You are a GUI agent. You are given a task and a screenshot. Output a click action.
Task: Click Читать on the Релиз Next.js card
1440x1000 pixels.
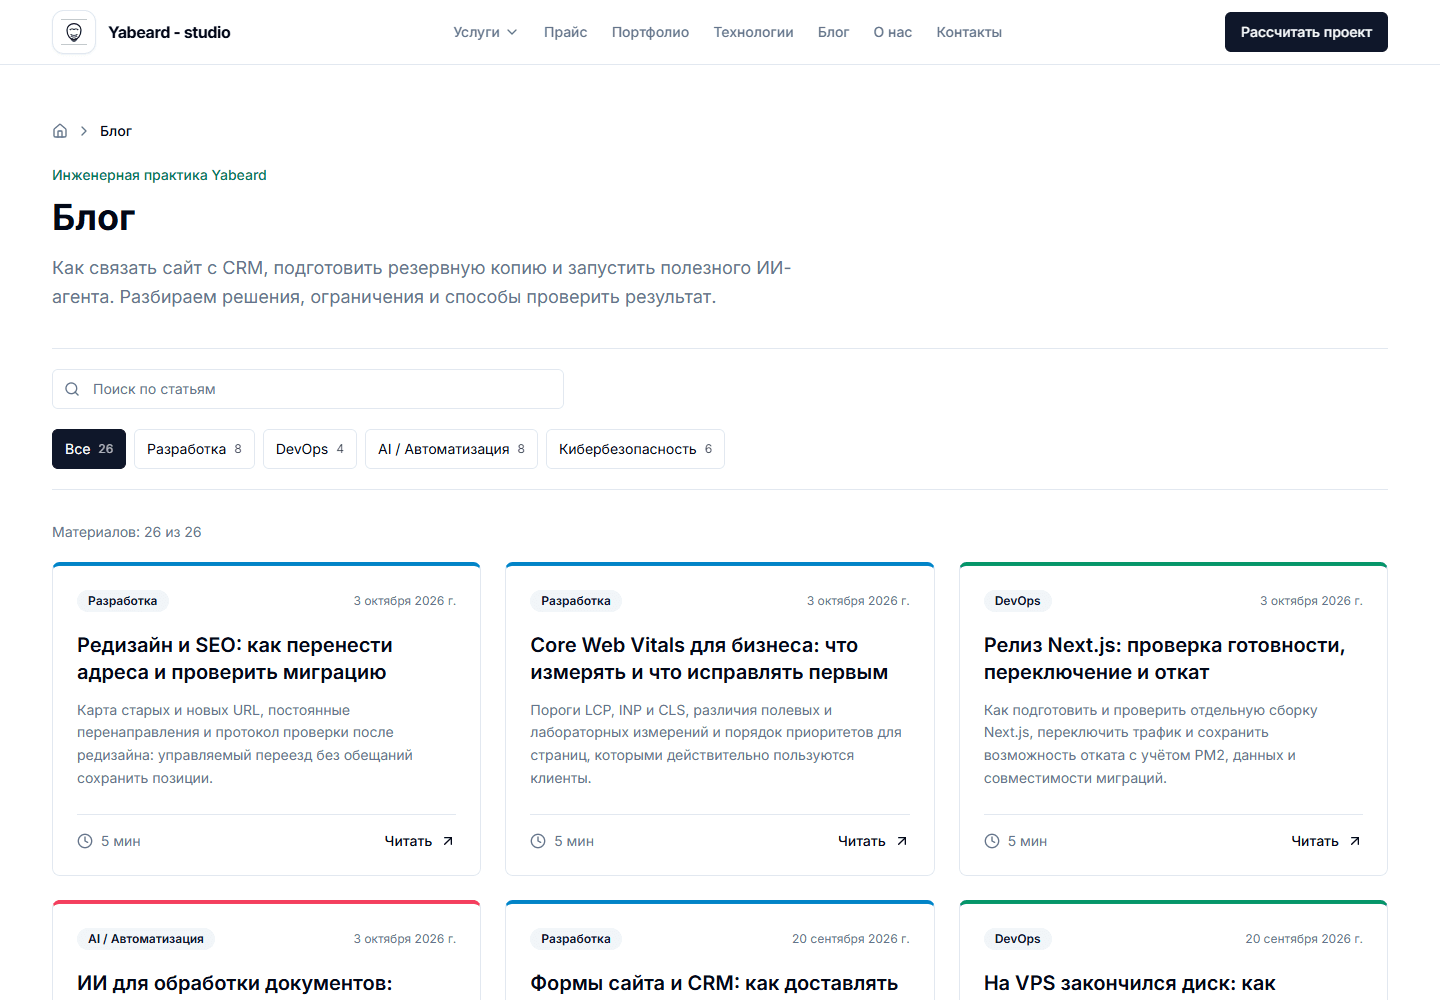click(x=1315, y=841)
